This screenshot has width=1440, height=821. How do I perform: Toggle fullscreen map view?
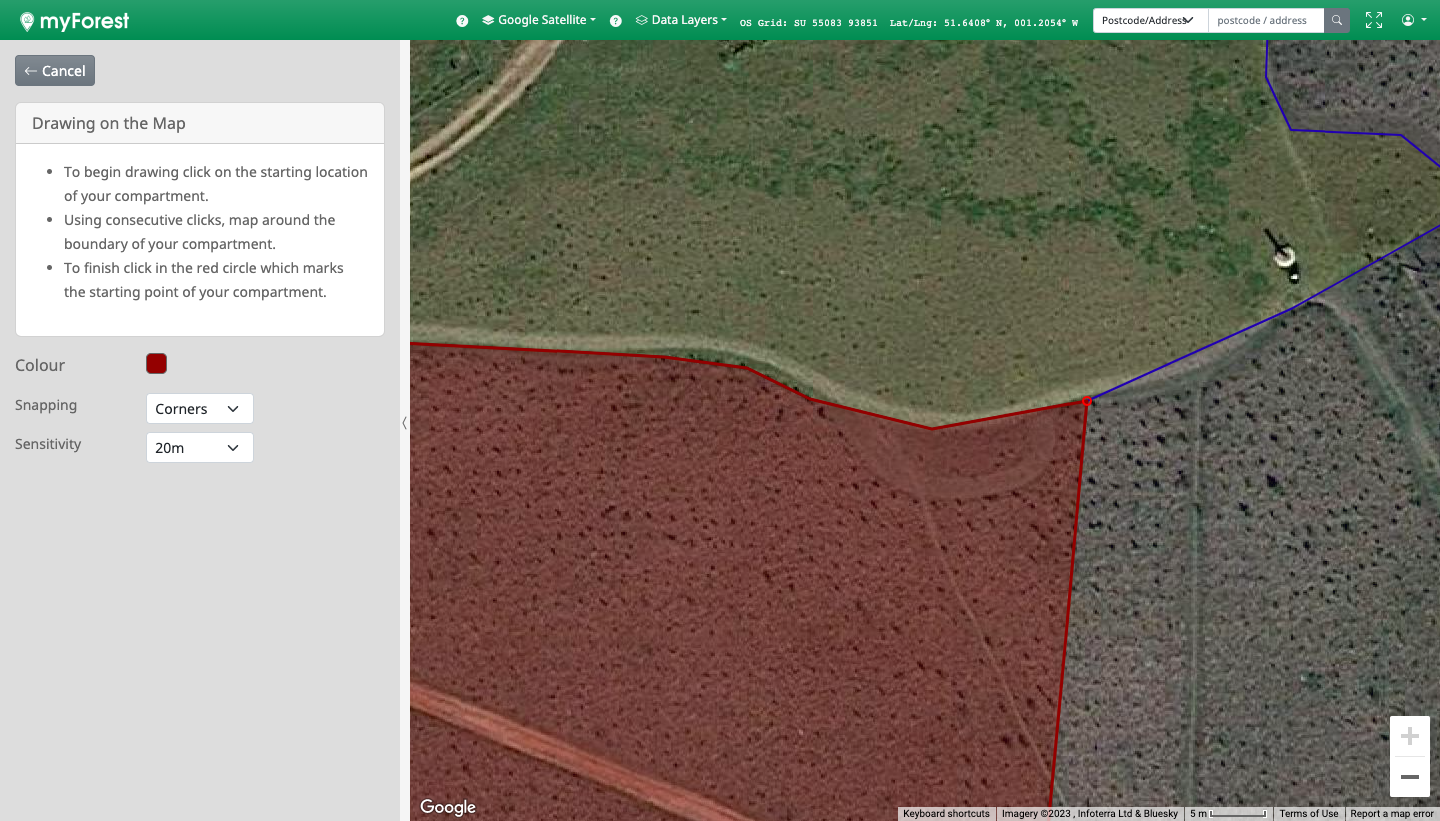coord(1374,20)
